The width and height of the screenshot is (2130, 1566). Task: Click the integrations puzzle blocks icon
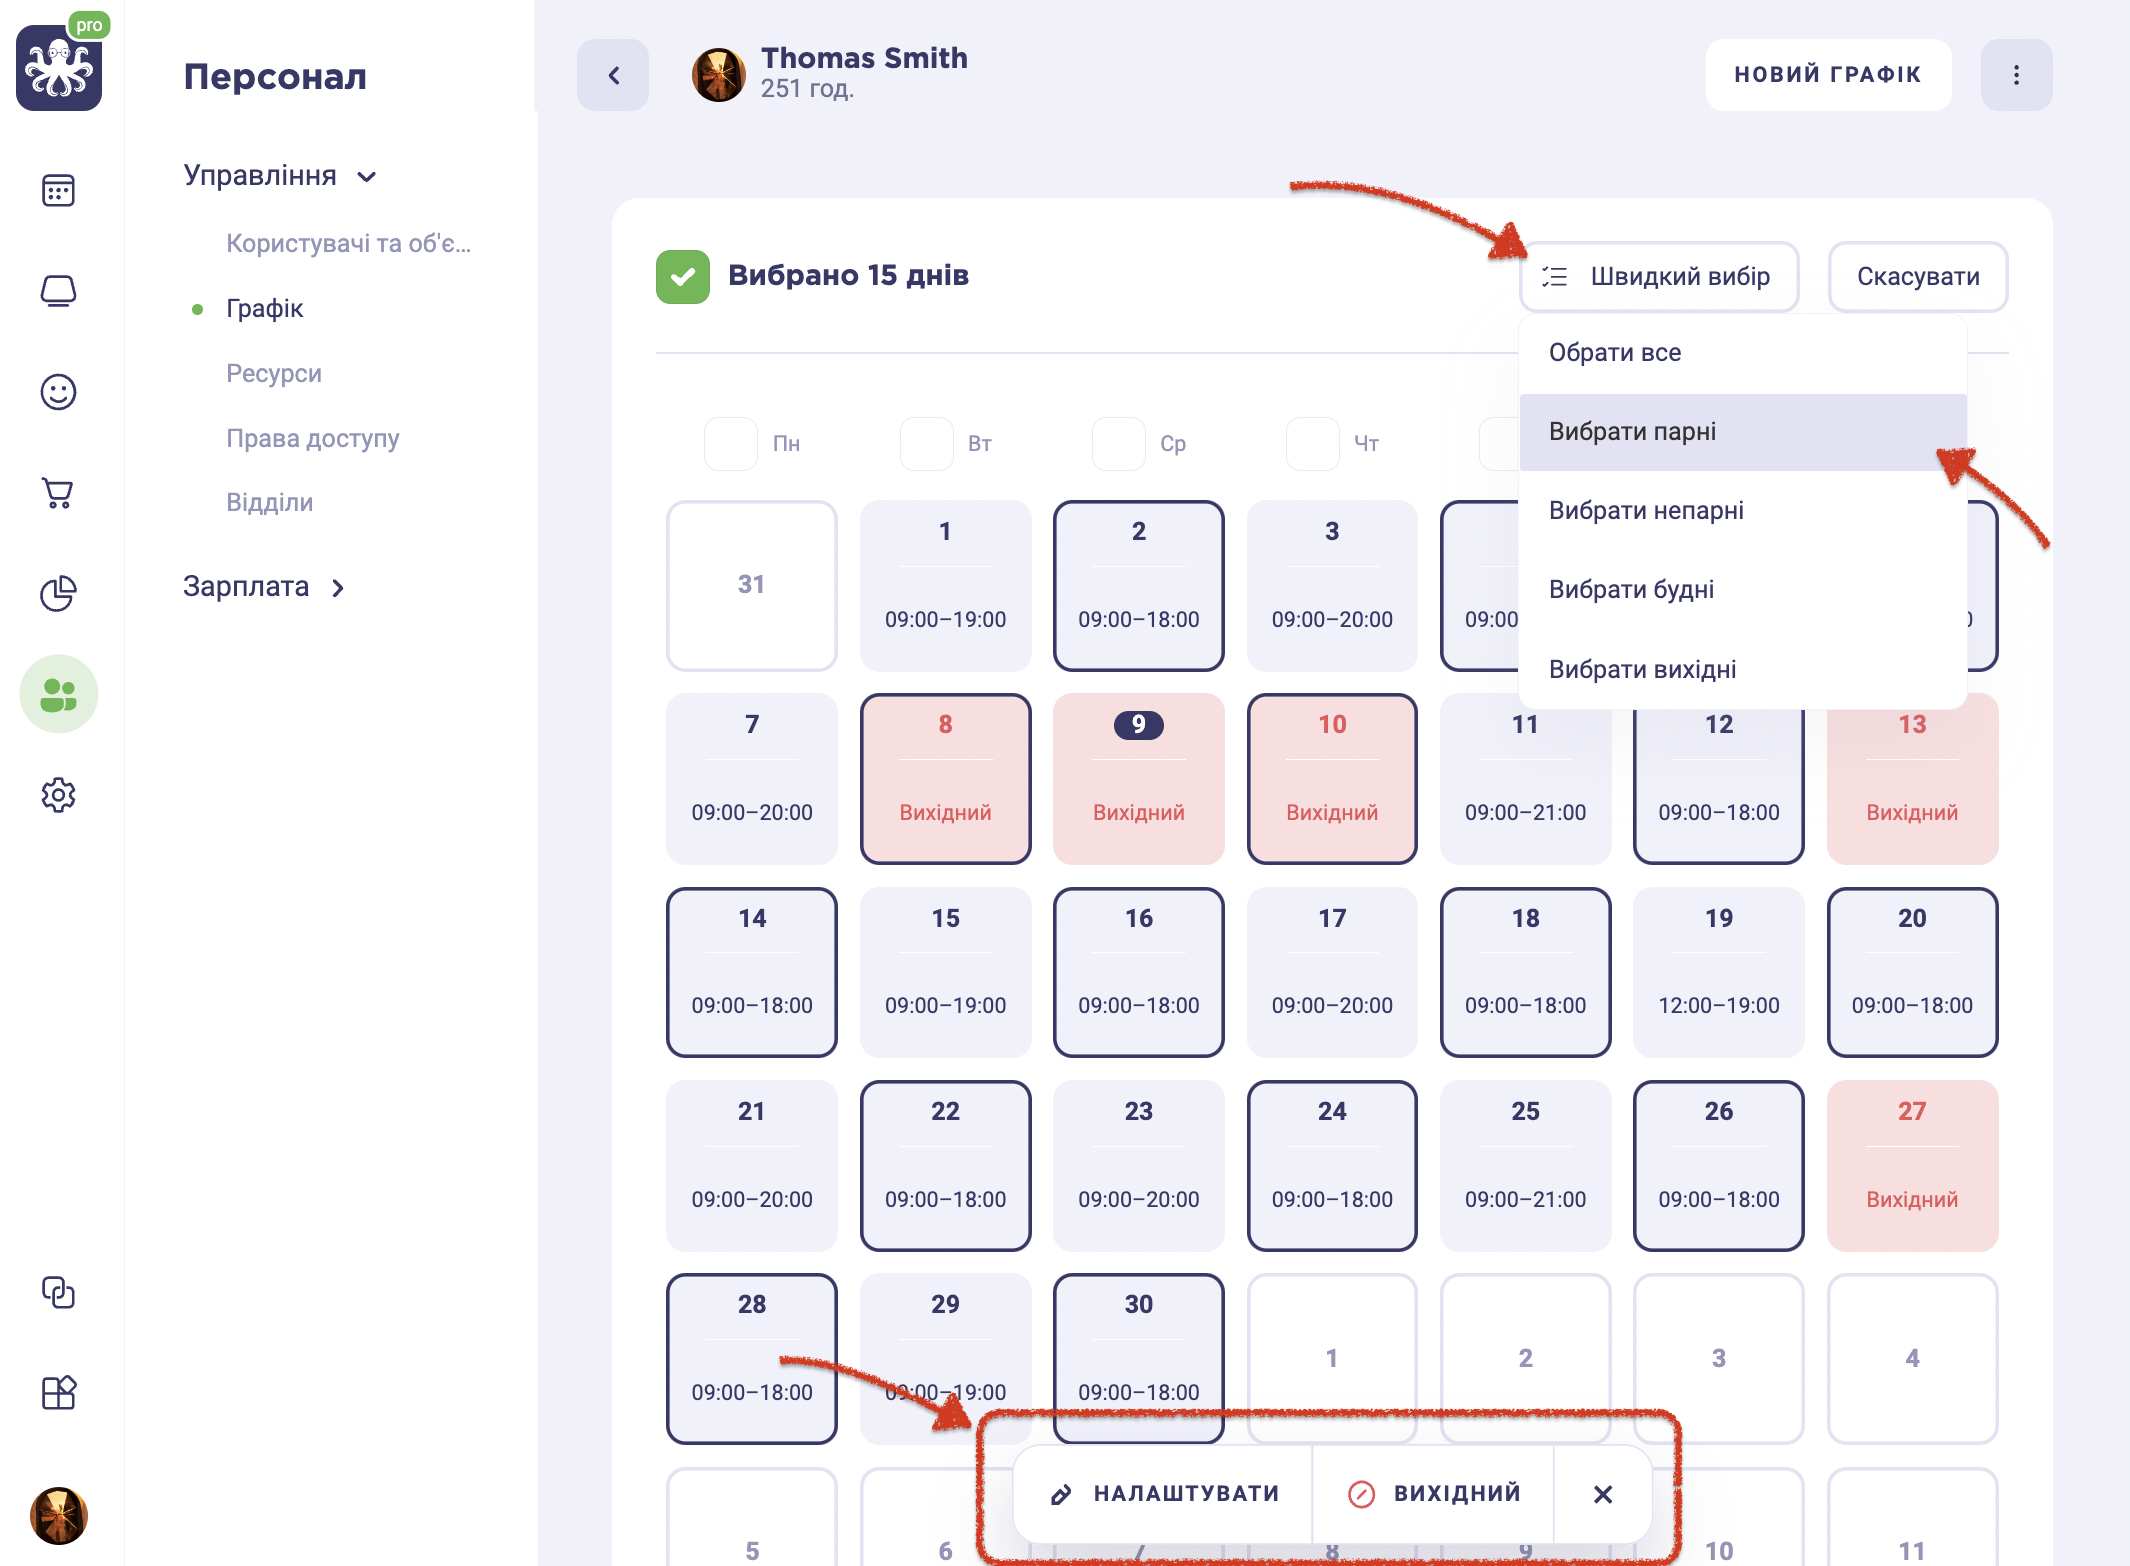[x=58, y=1392]
